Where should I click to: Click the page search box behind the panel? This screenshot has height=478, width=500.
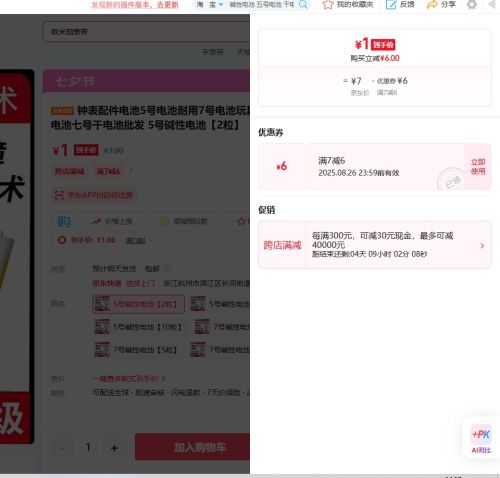147,32
